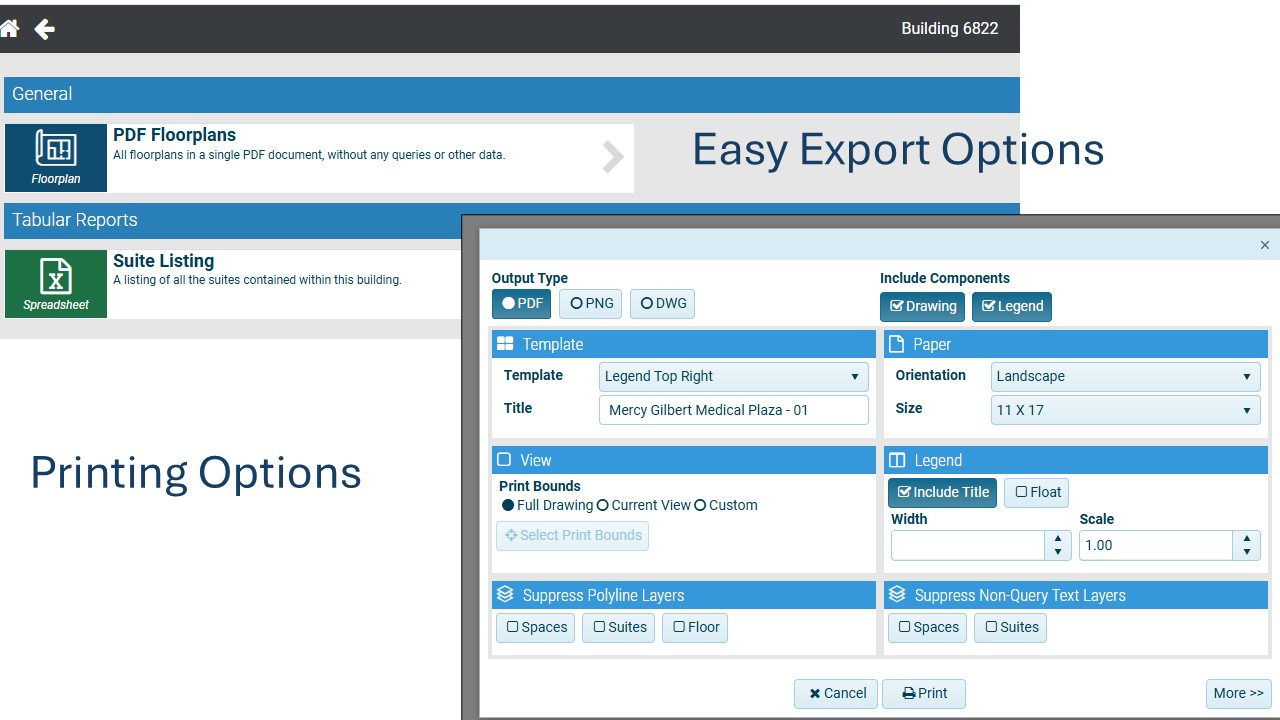This screenshot has width=1280, height=720.
Task: Click the Scale value field
Action: click(1156, 545)
